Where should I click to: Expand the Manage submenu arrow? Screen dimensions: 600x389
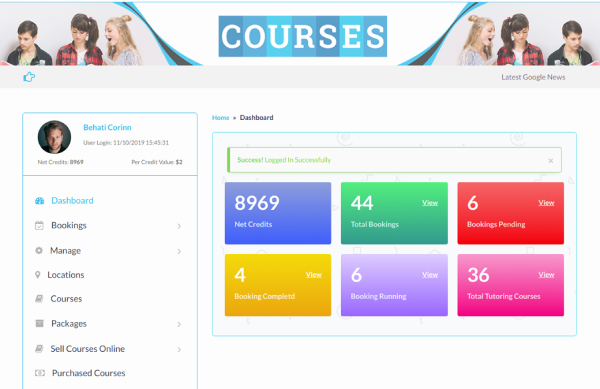pyautogui.click(x=179, y=251)
